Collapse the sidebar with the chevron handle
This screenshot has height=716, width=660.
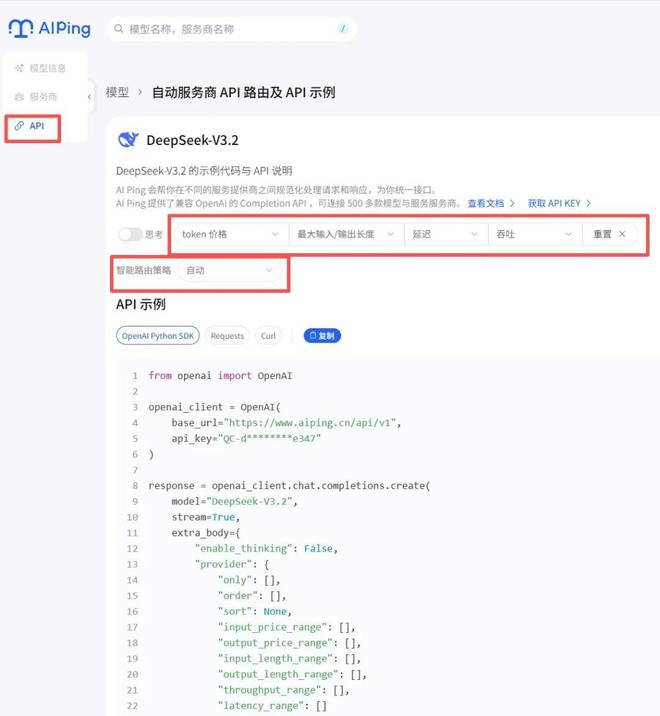[89, 96]
